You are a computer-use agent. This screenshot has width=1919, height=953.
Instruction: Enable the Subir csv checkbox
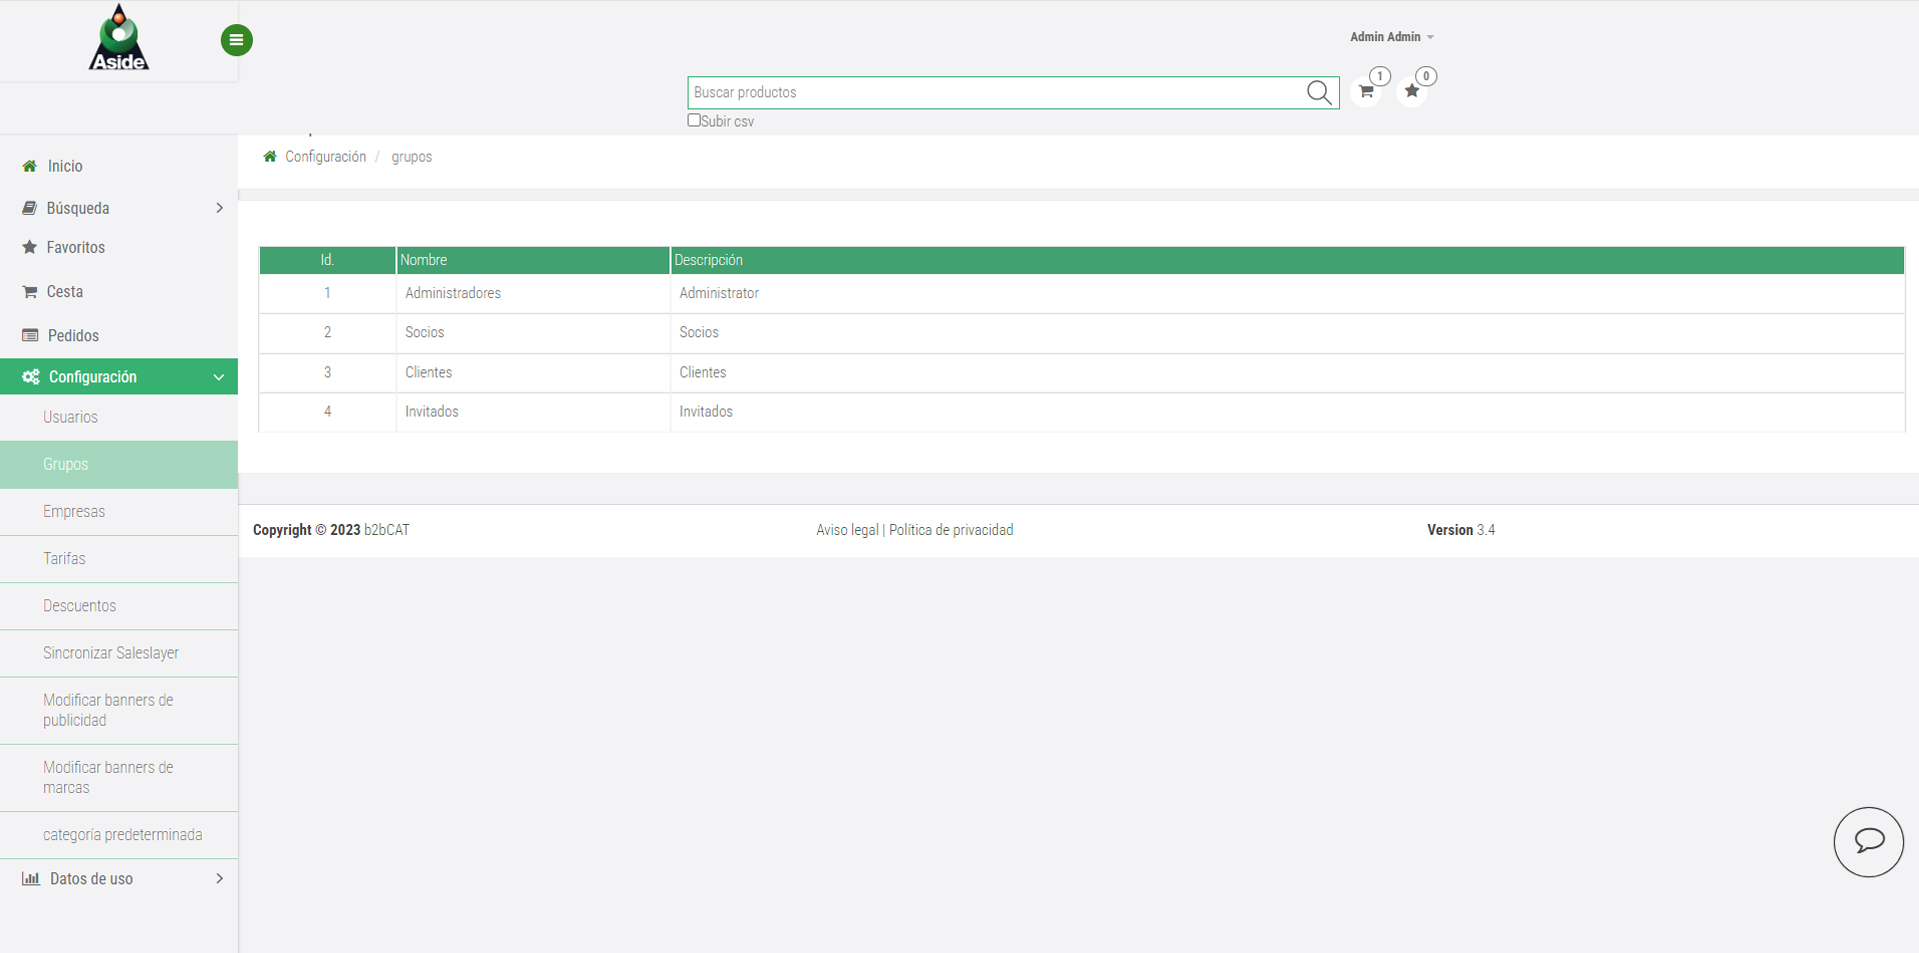(x=694, y=120)
